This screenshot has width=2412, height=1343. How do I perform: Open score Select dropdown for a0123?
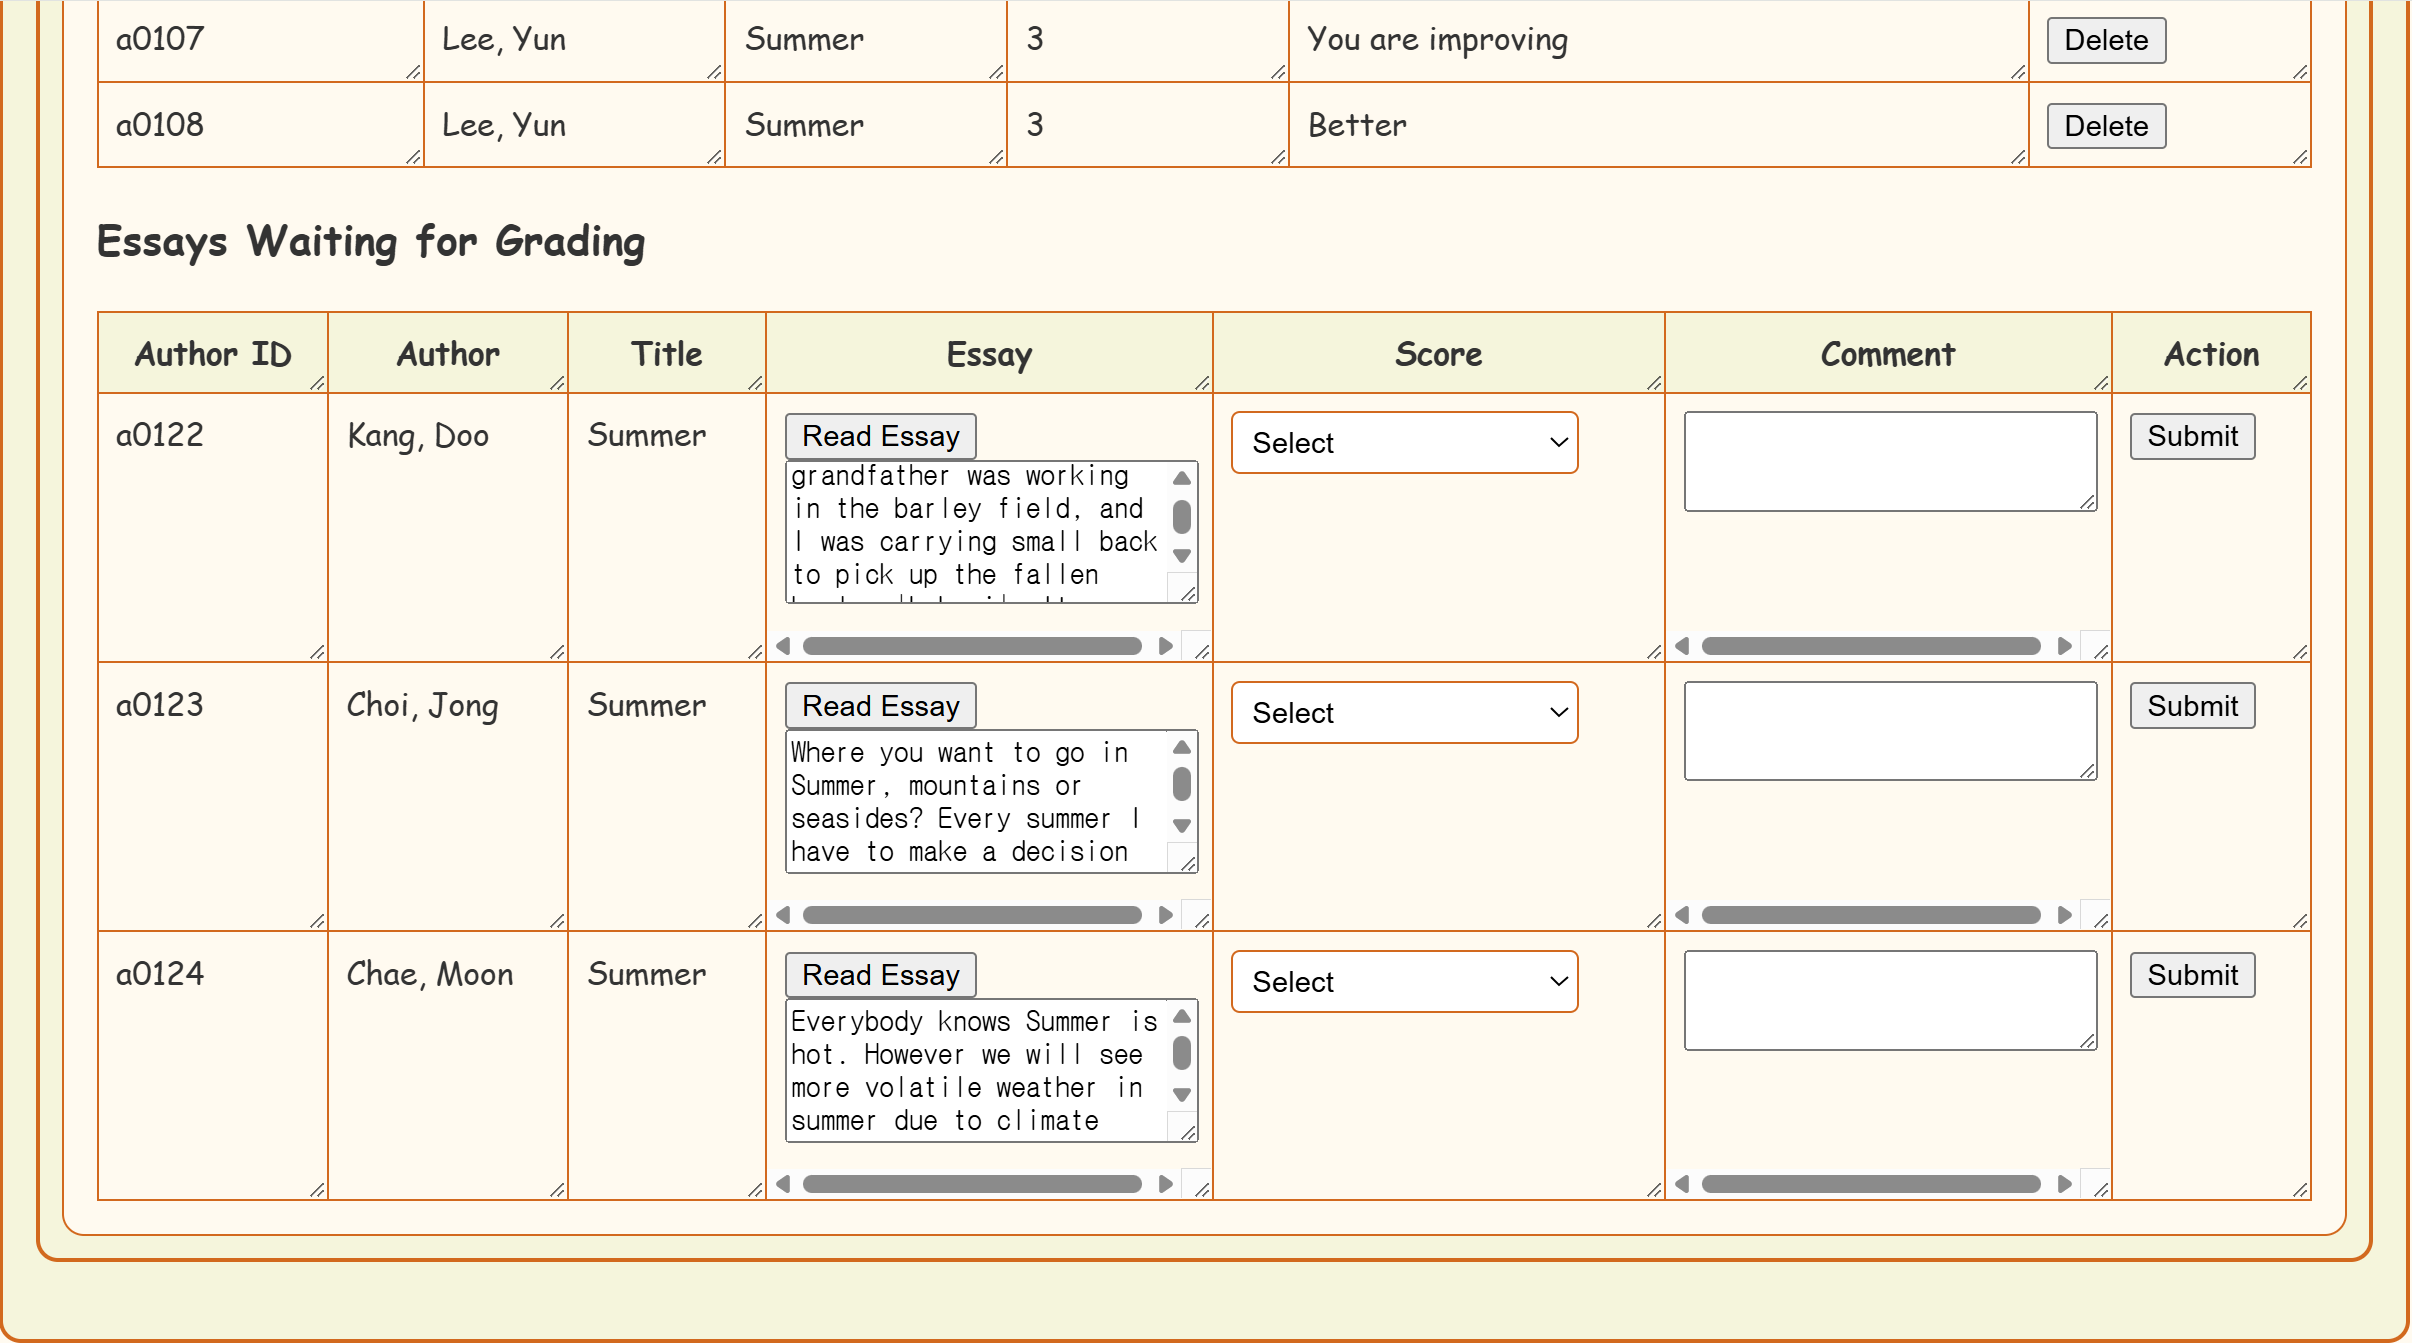[1404, 713]
